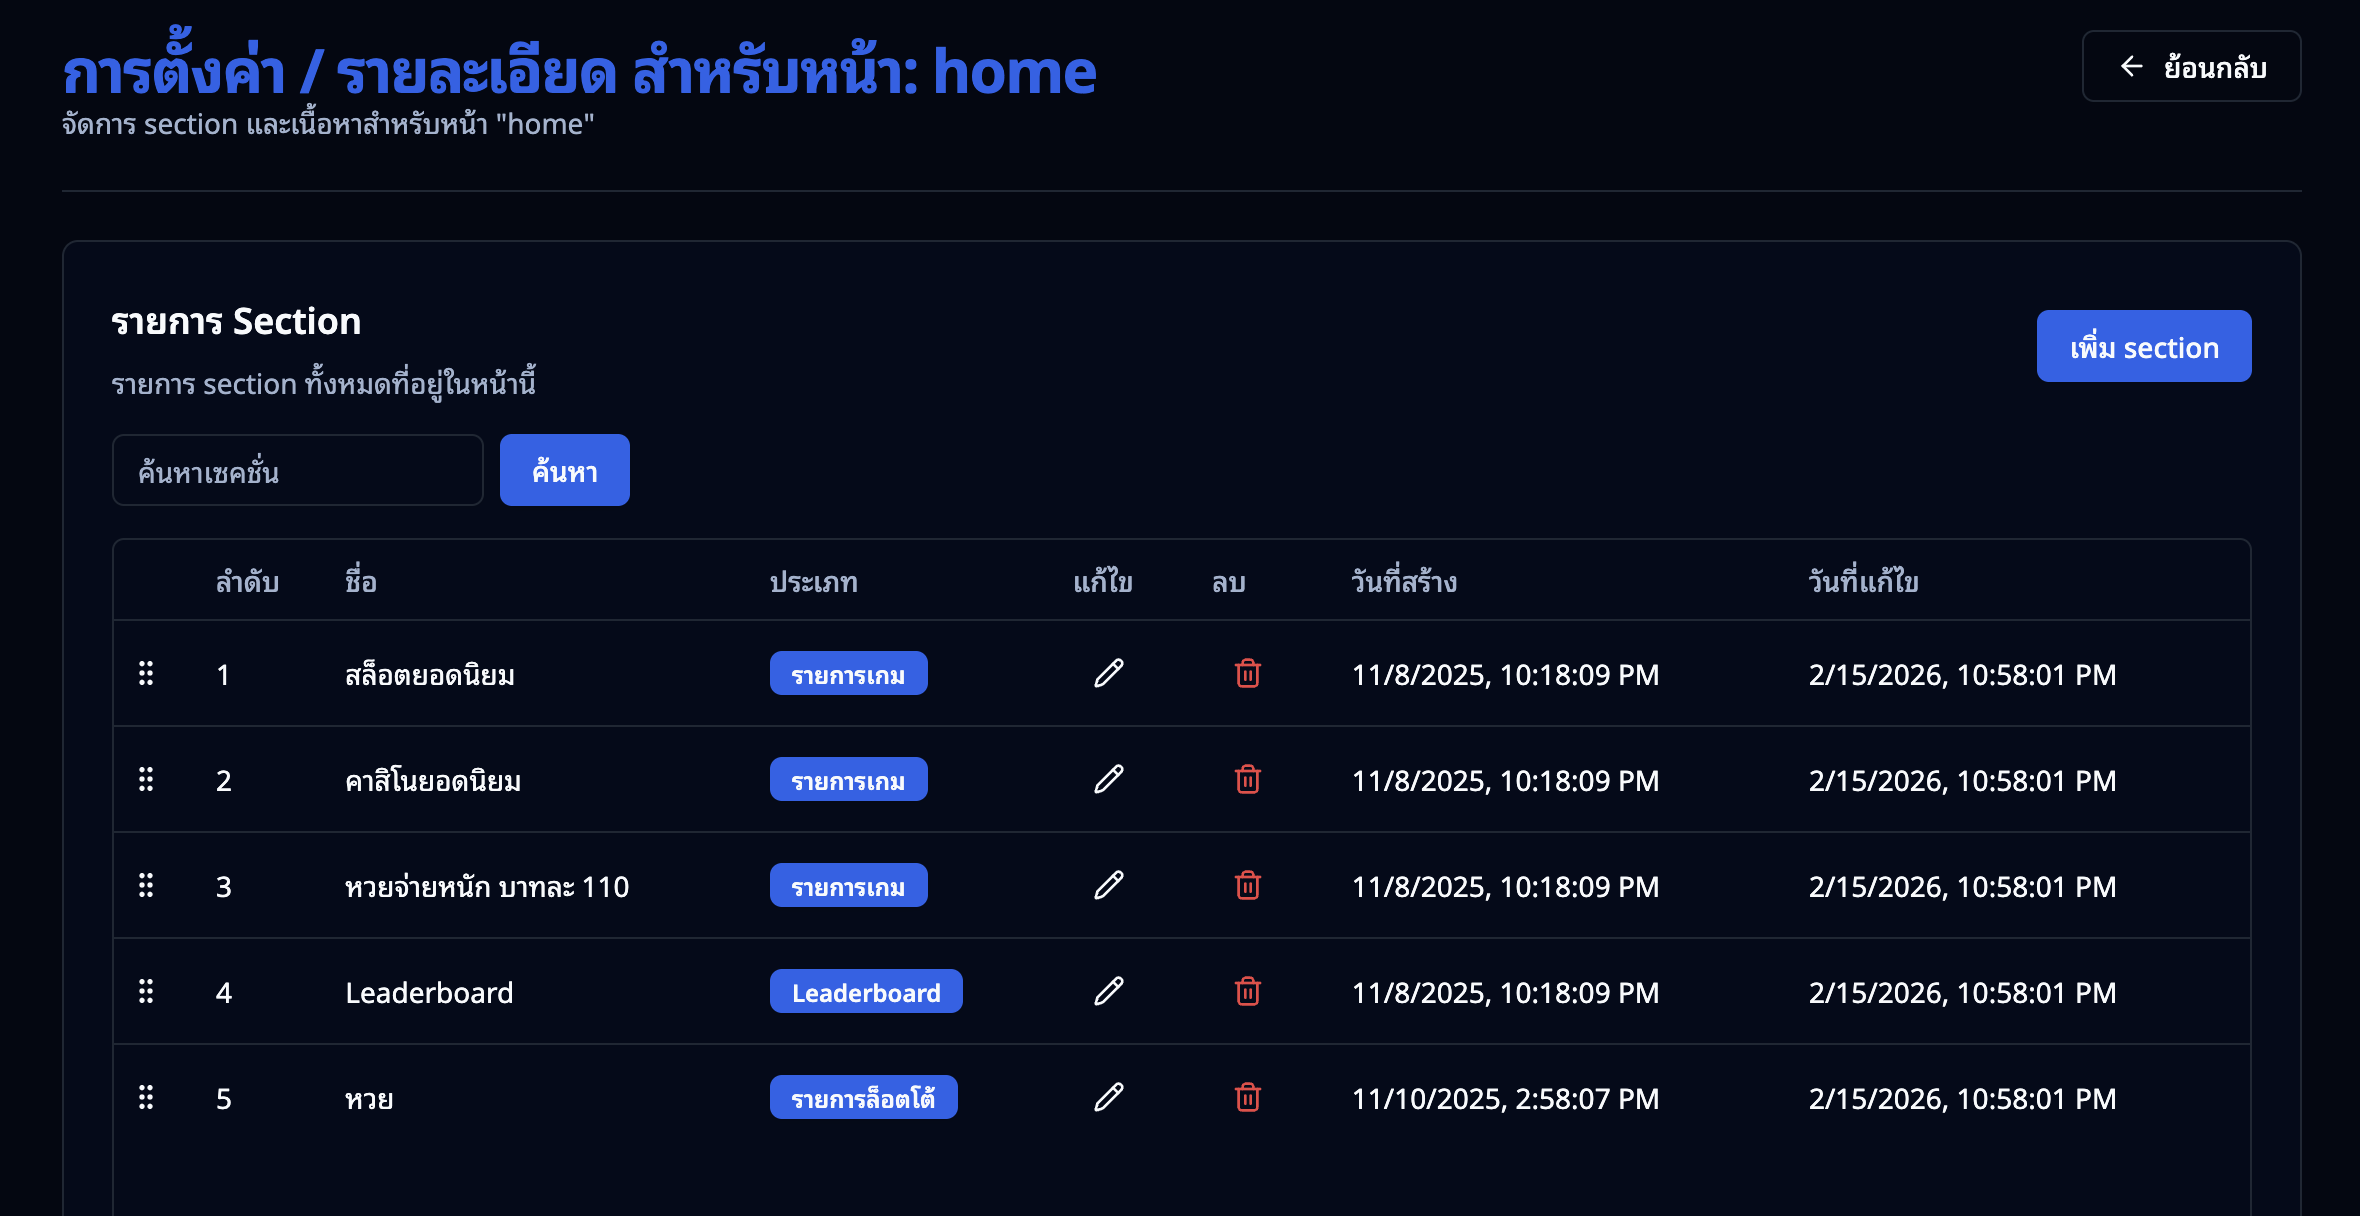Delete the คาสิโนยอดนิยม section
The image size is (2360, 1216).
[x=1247, y=780]
